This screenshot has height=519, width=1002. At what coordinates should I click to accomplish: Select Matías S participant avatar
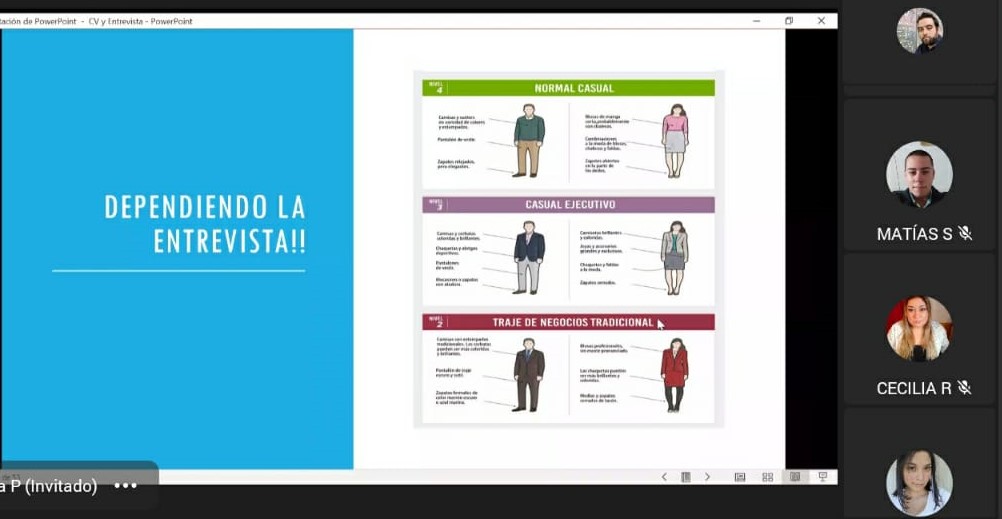click(x=918, y=174)
